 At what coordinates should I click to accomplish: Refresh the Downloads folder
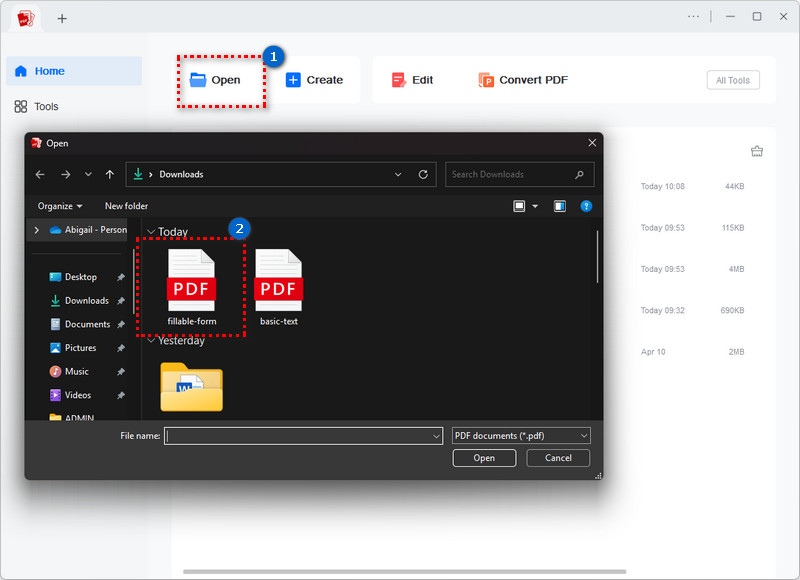[x=423, y=174]
